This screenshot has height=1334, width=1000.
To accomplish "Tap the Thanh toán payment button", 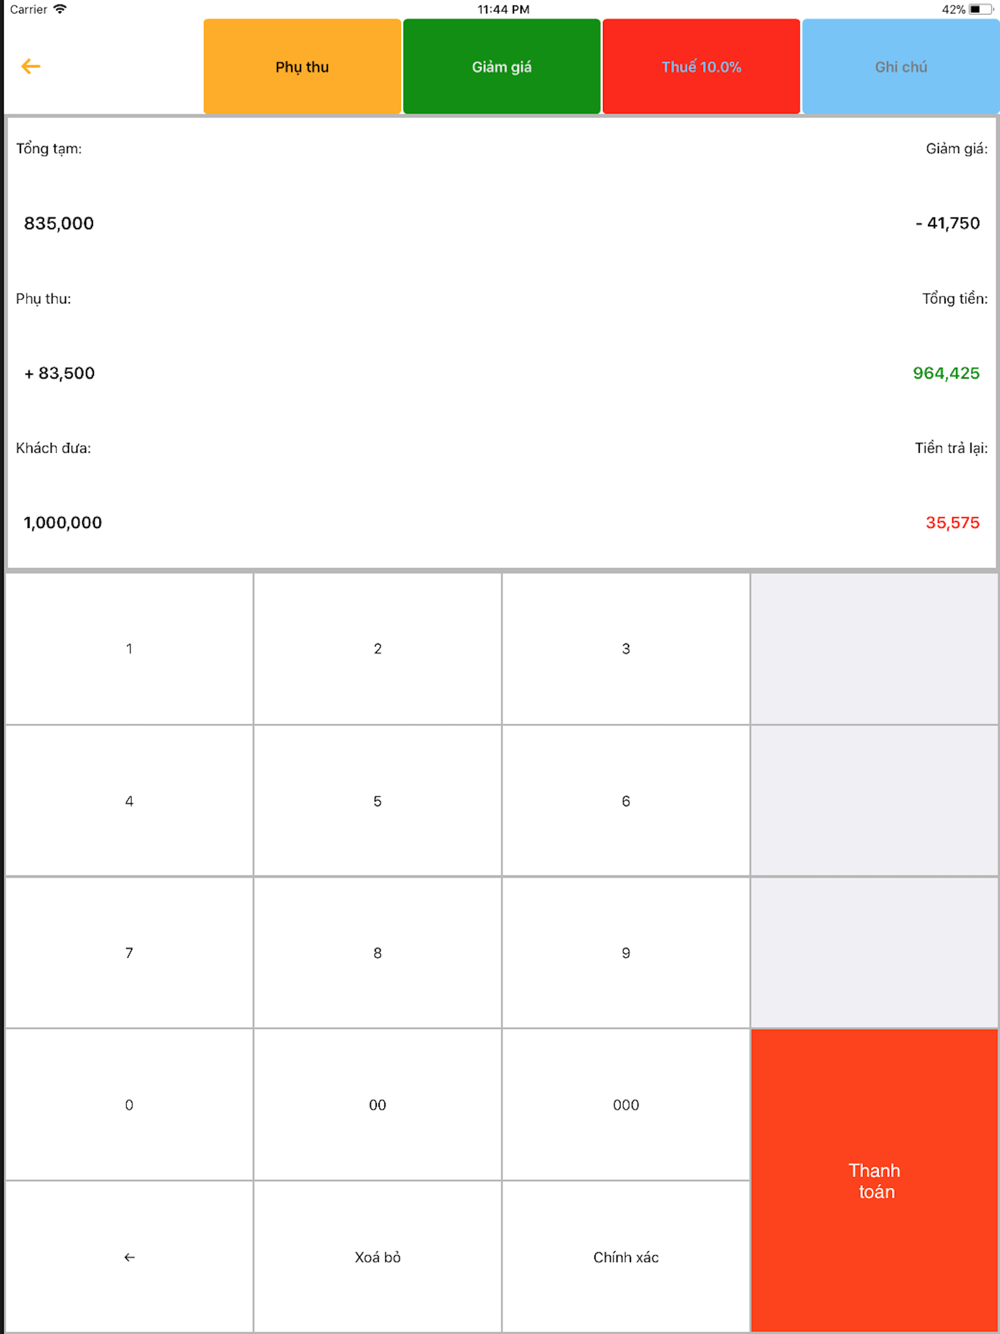I will tap(874, 1181).
